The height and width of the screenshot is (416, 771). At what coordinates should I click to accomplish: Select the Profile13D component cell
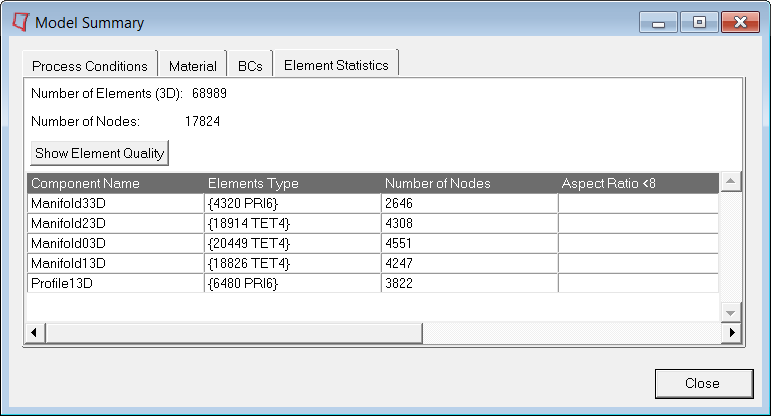click(115, 283)
